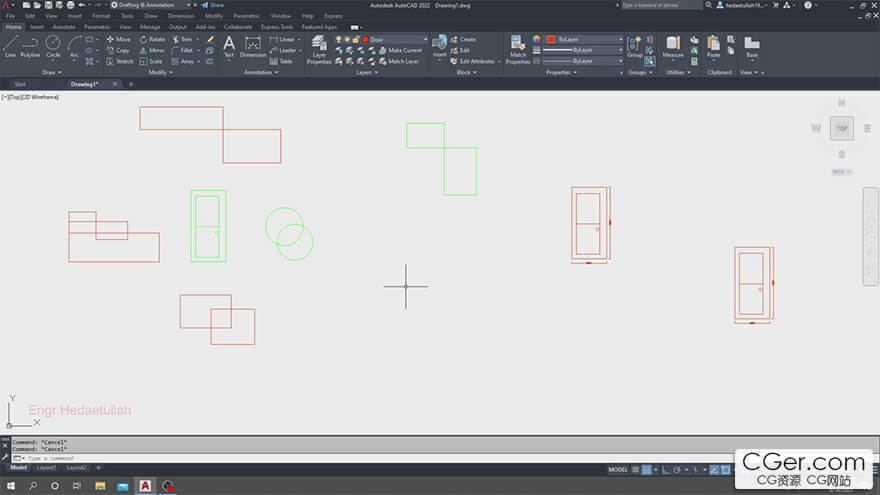
Task: Switch to the Layout1 tab
Action: tap(46, 468)
